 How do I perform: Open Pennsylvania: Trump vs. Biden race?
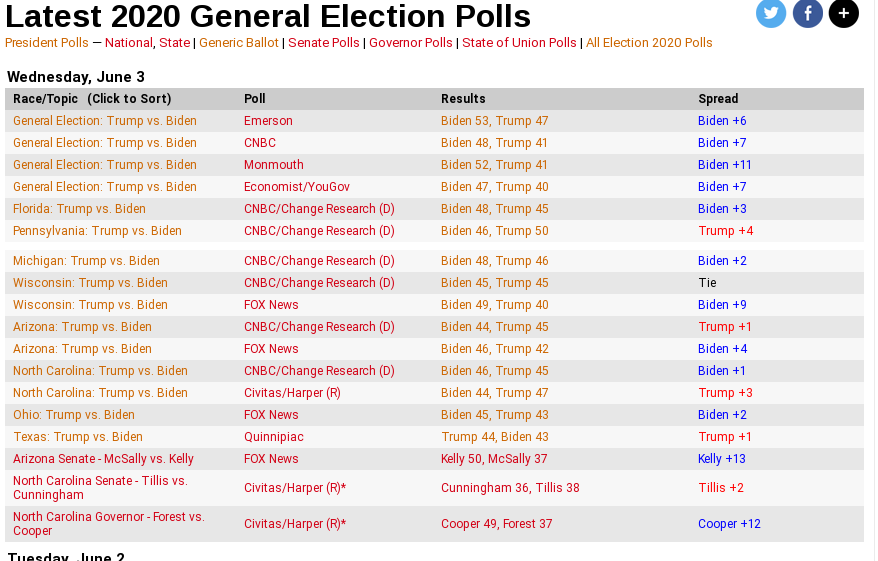[x=97, y=231]
